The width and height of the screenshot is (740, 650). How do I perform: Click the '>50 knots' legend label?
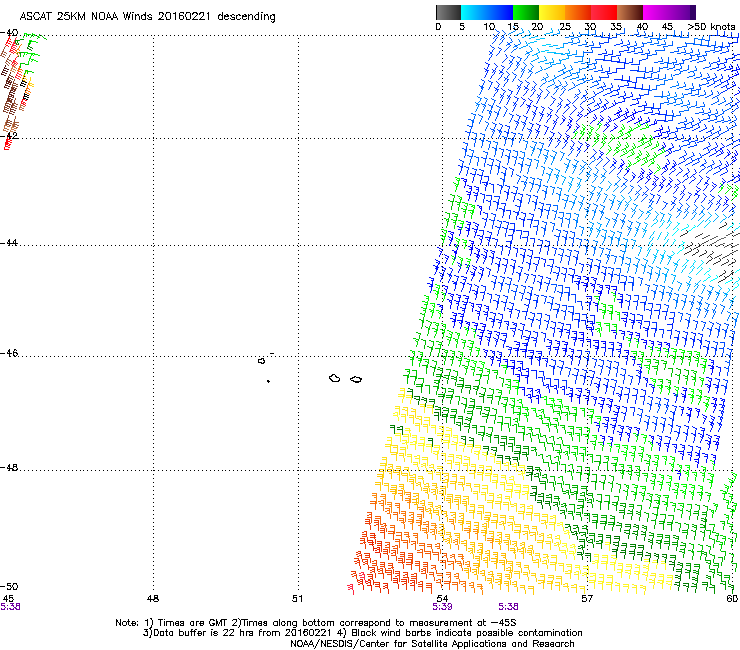(x=712, y=27)
